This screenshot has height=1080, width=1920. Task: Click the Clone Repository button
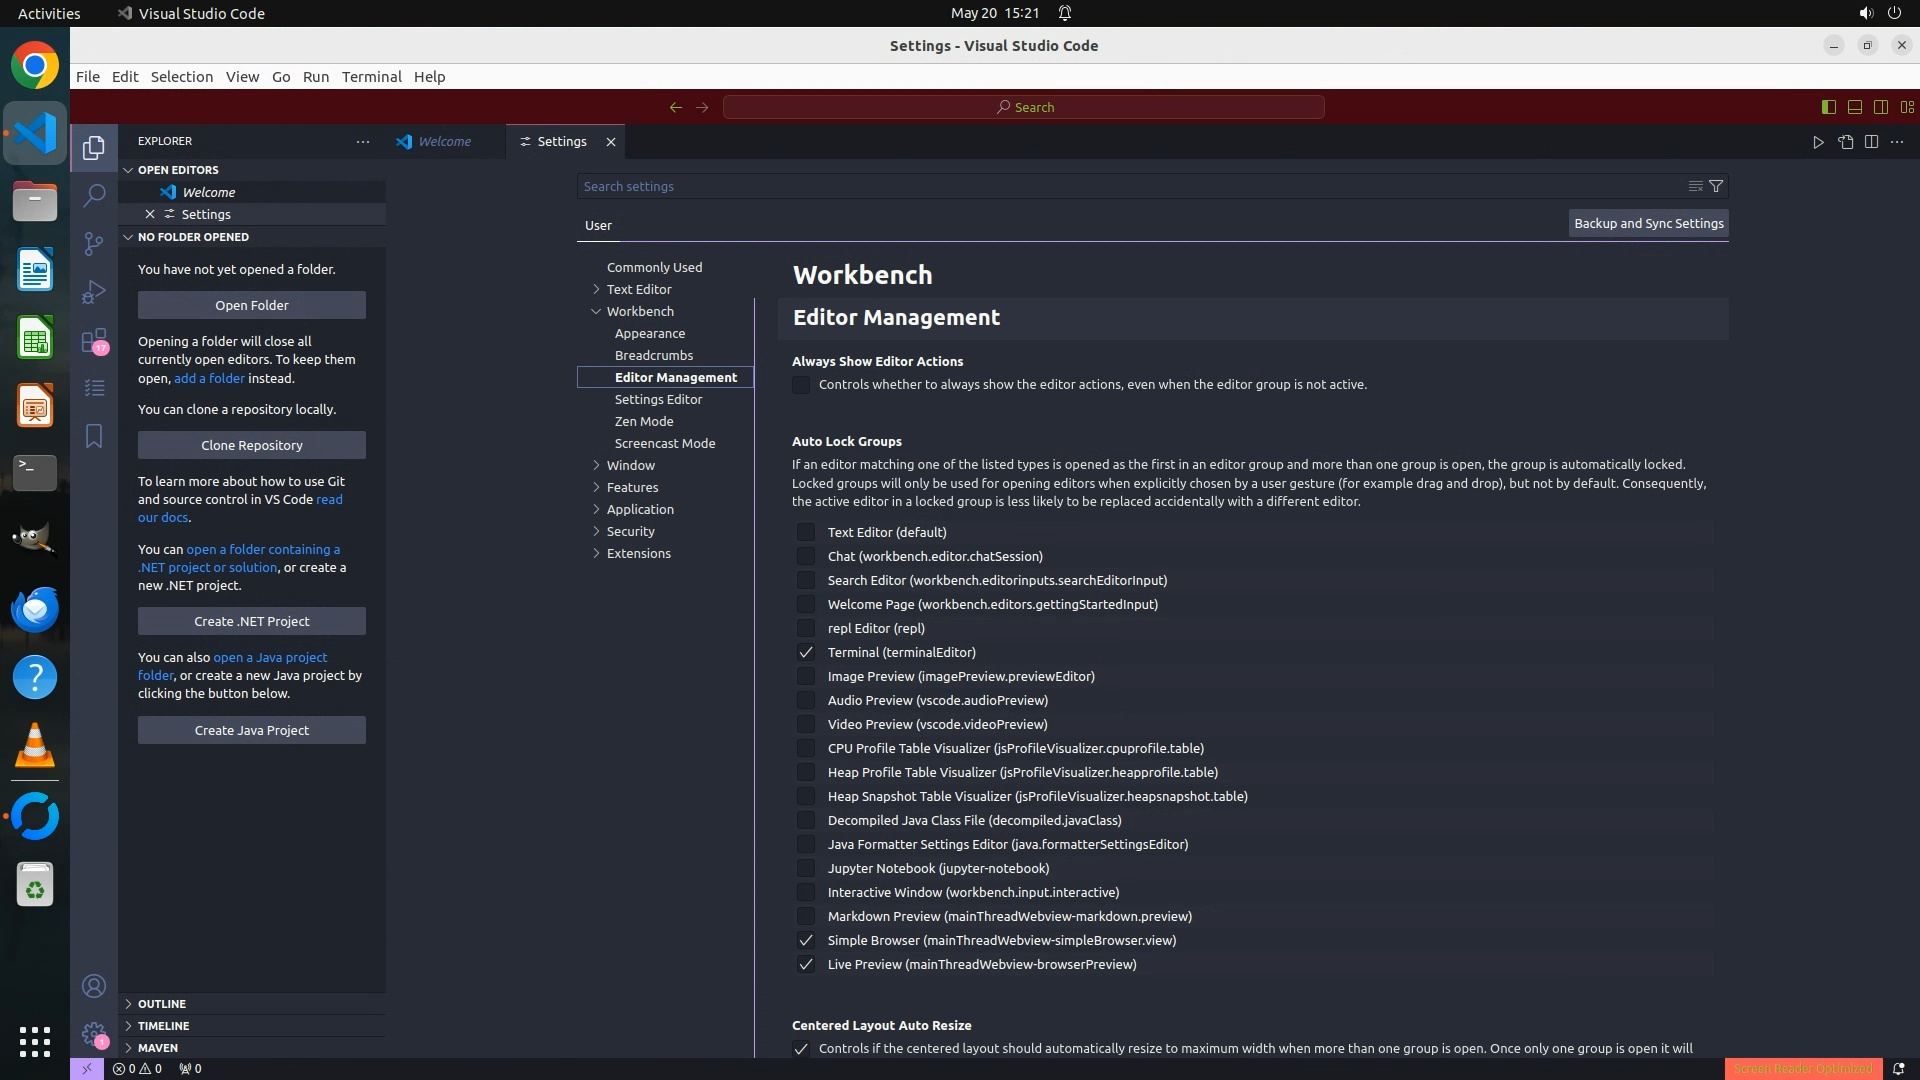pos(251,445)
